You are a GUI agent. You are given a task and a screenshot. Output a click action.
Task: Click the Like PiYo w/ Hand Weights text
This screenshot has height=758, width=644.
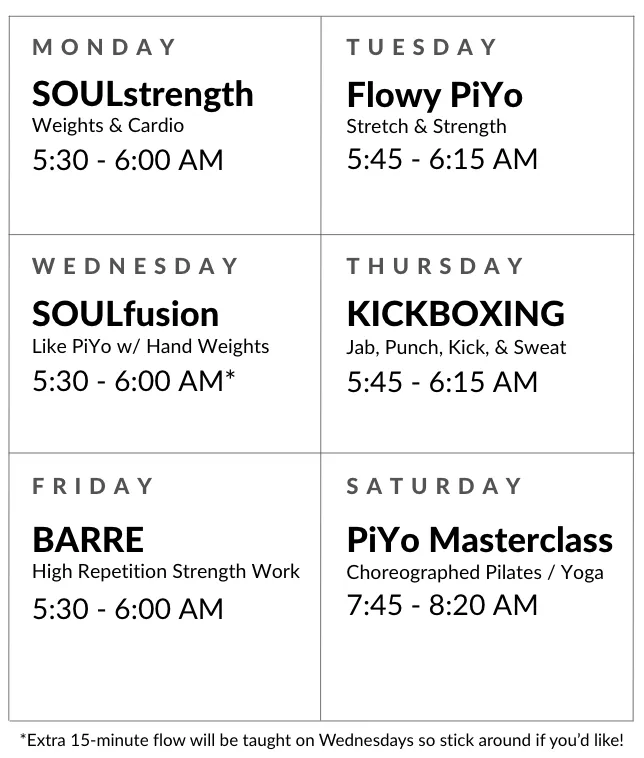[x=150, y=346]
